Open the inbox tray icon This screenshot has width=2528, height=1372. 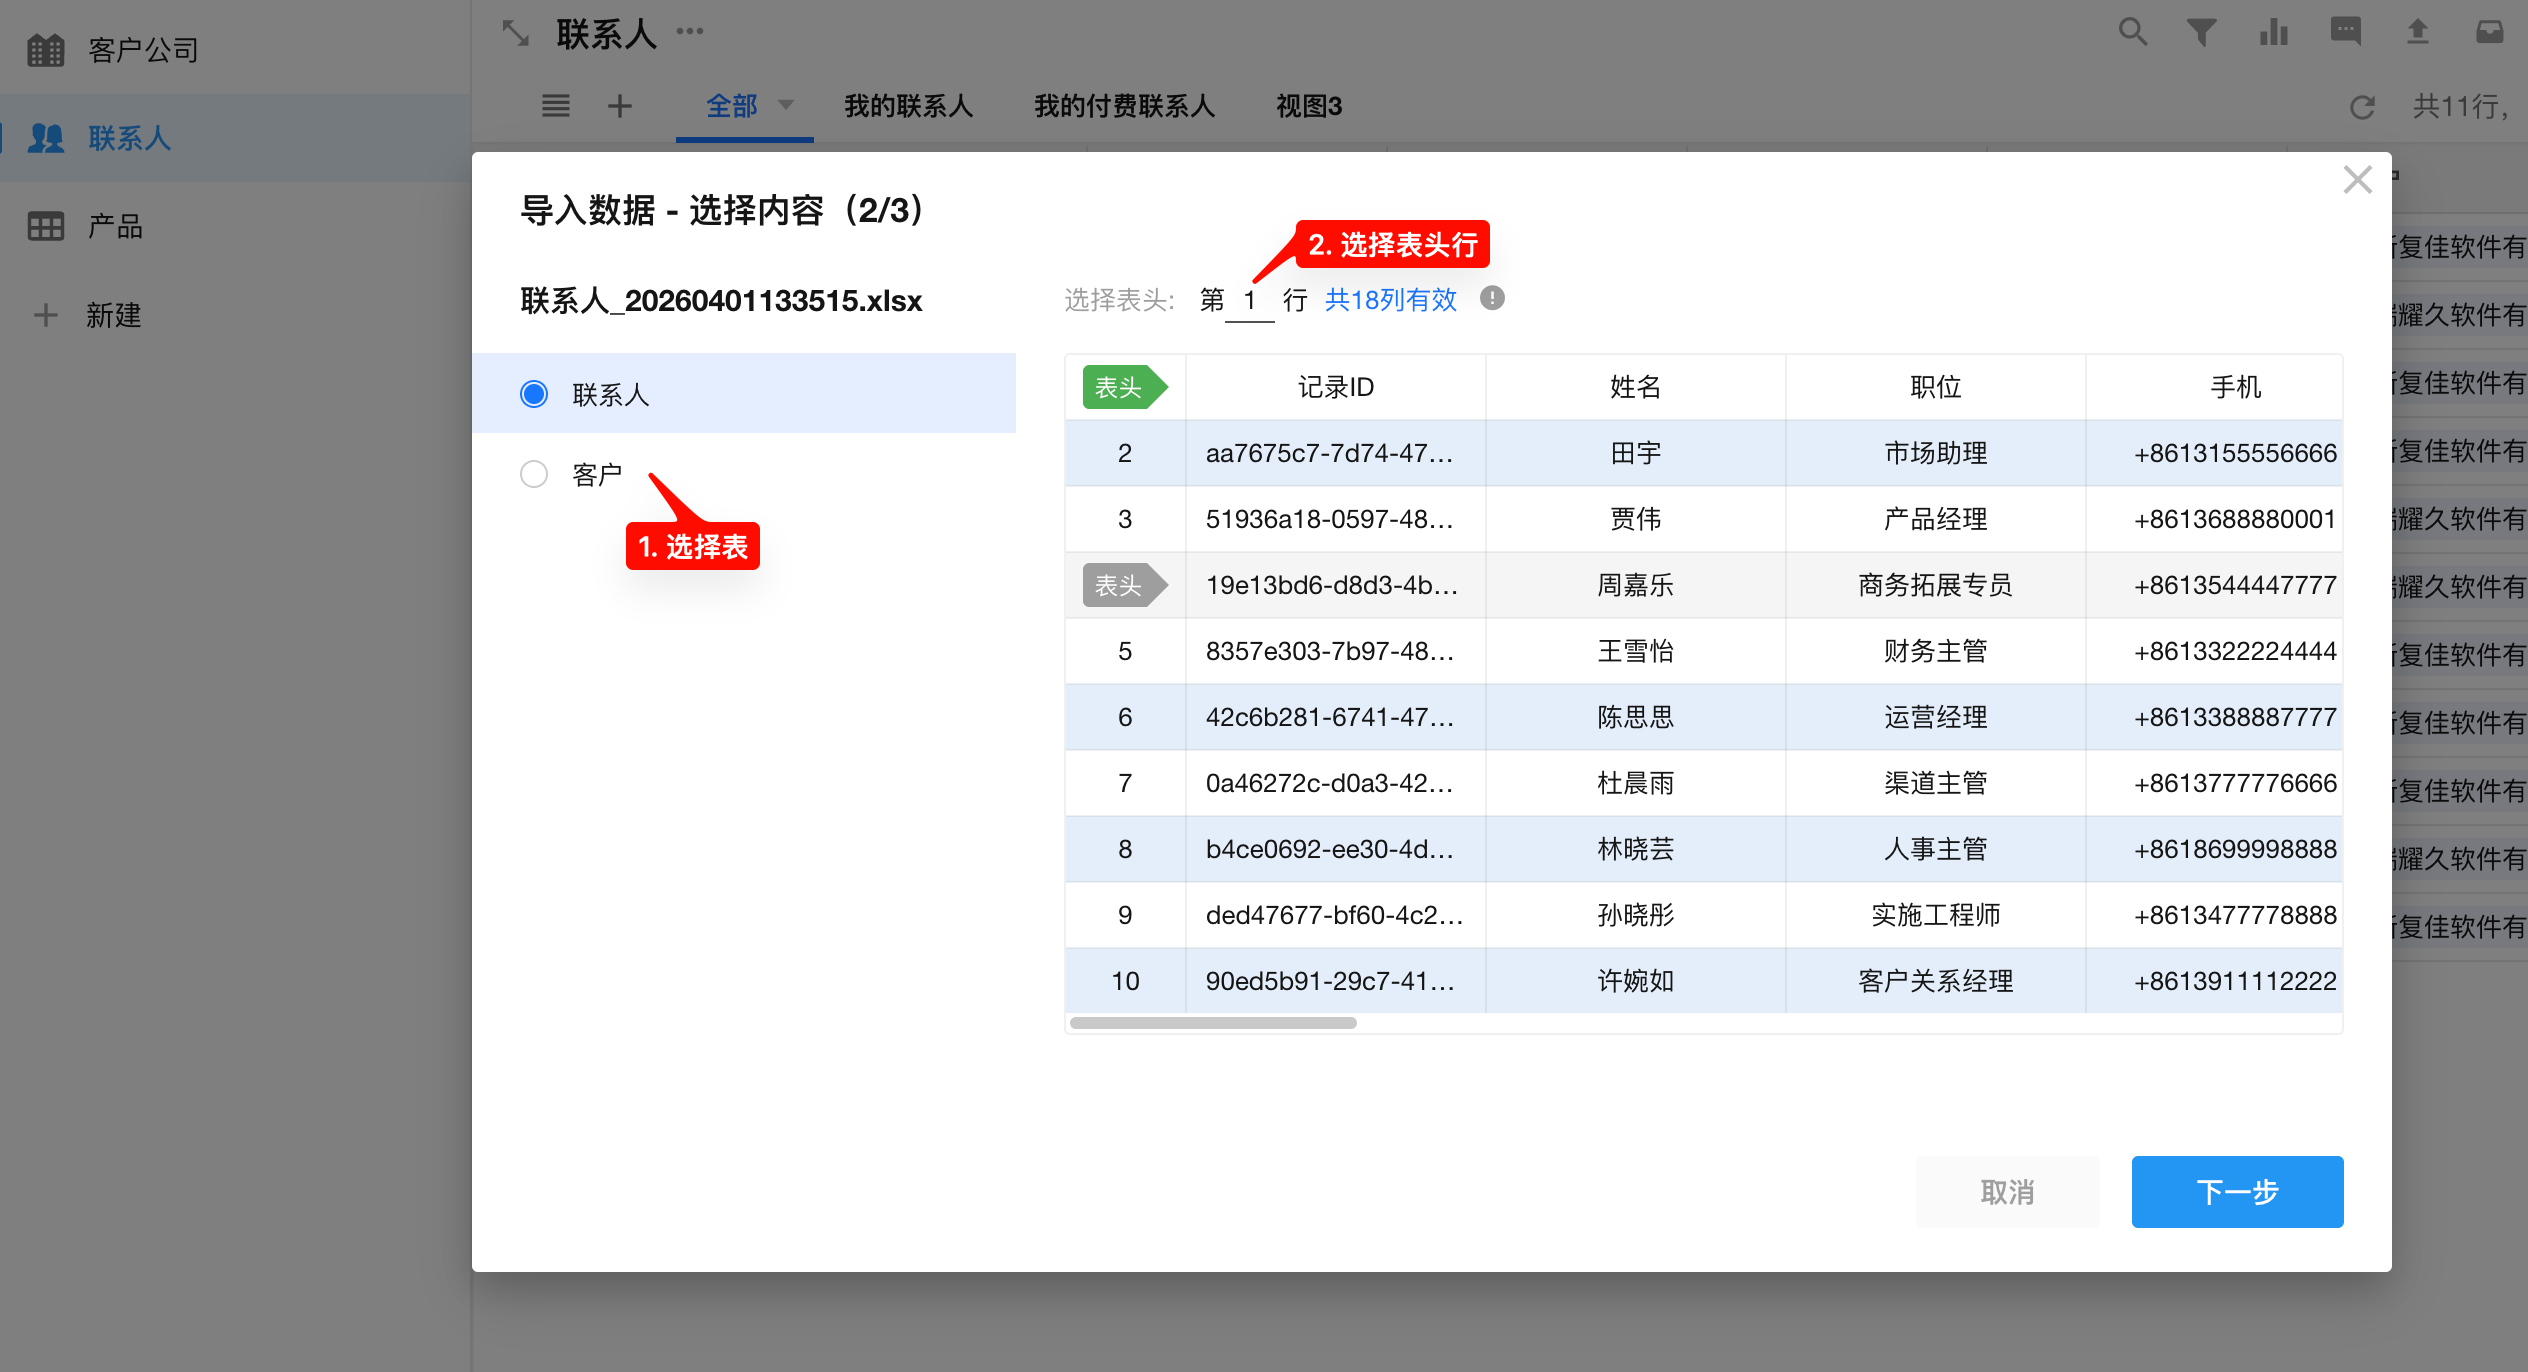2489,32
